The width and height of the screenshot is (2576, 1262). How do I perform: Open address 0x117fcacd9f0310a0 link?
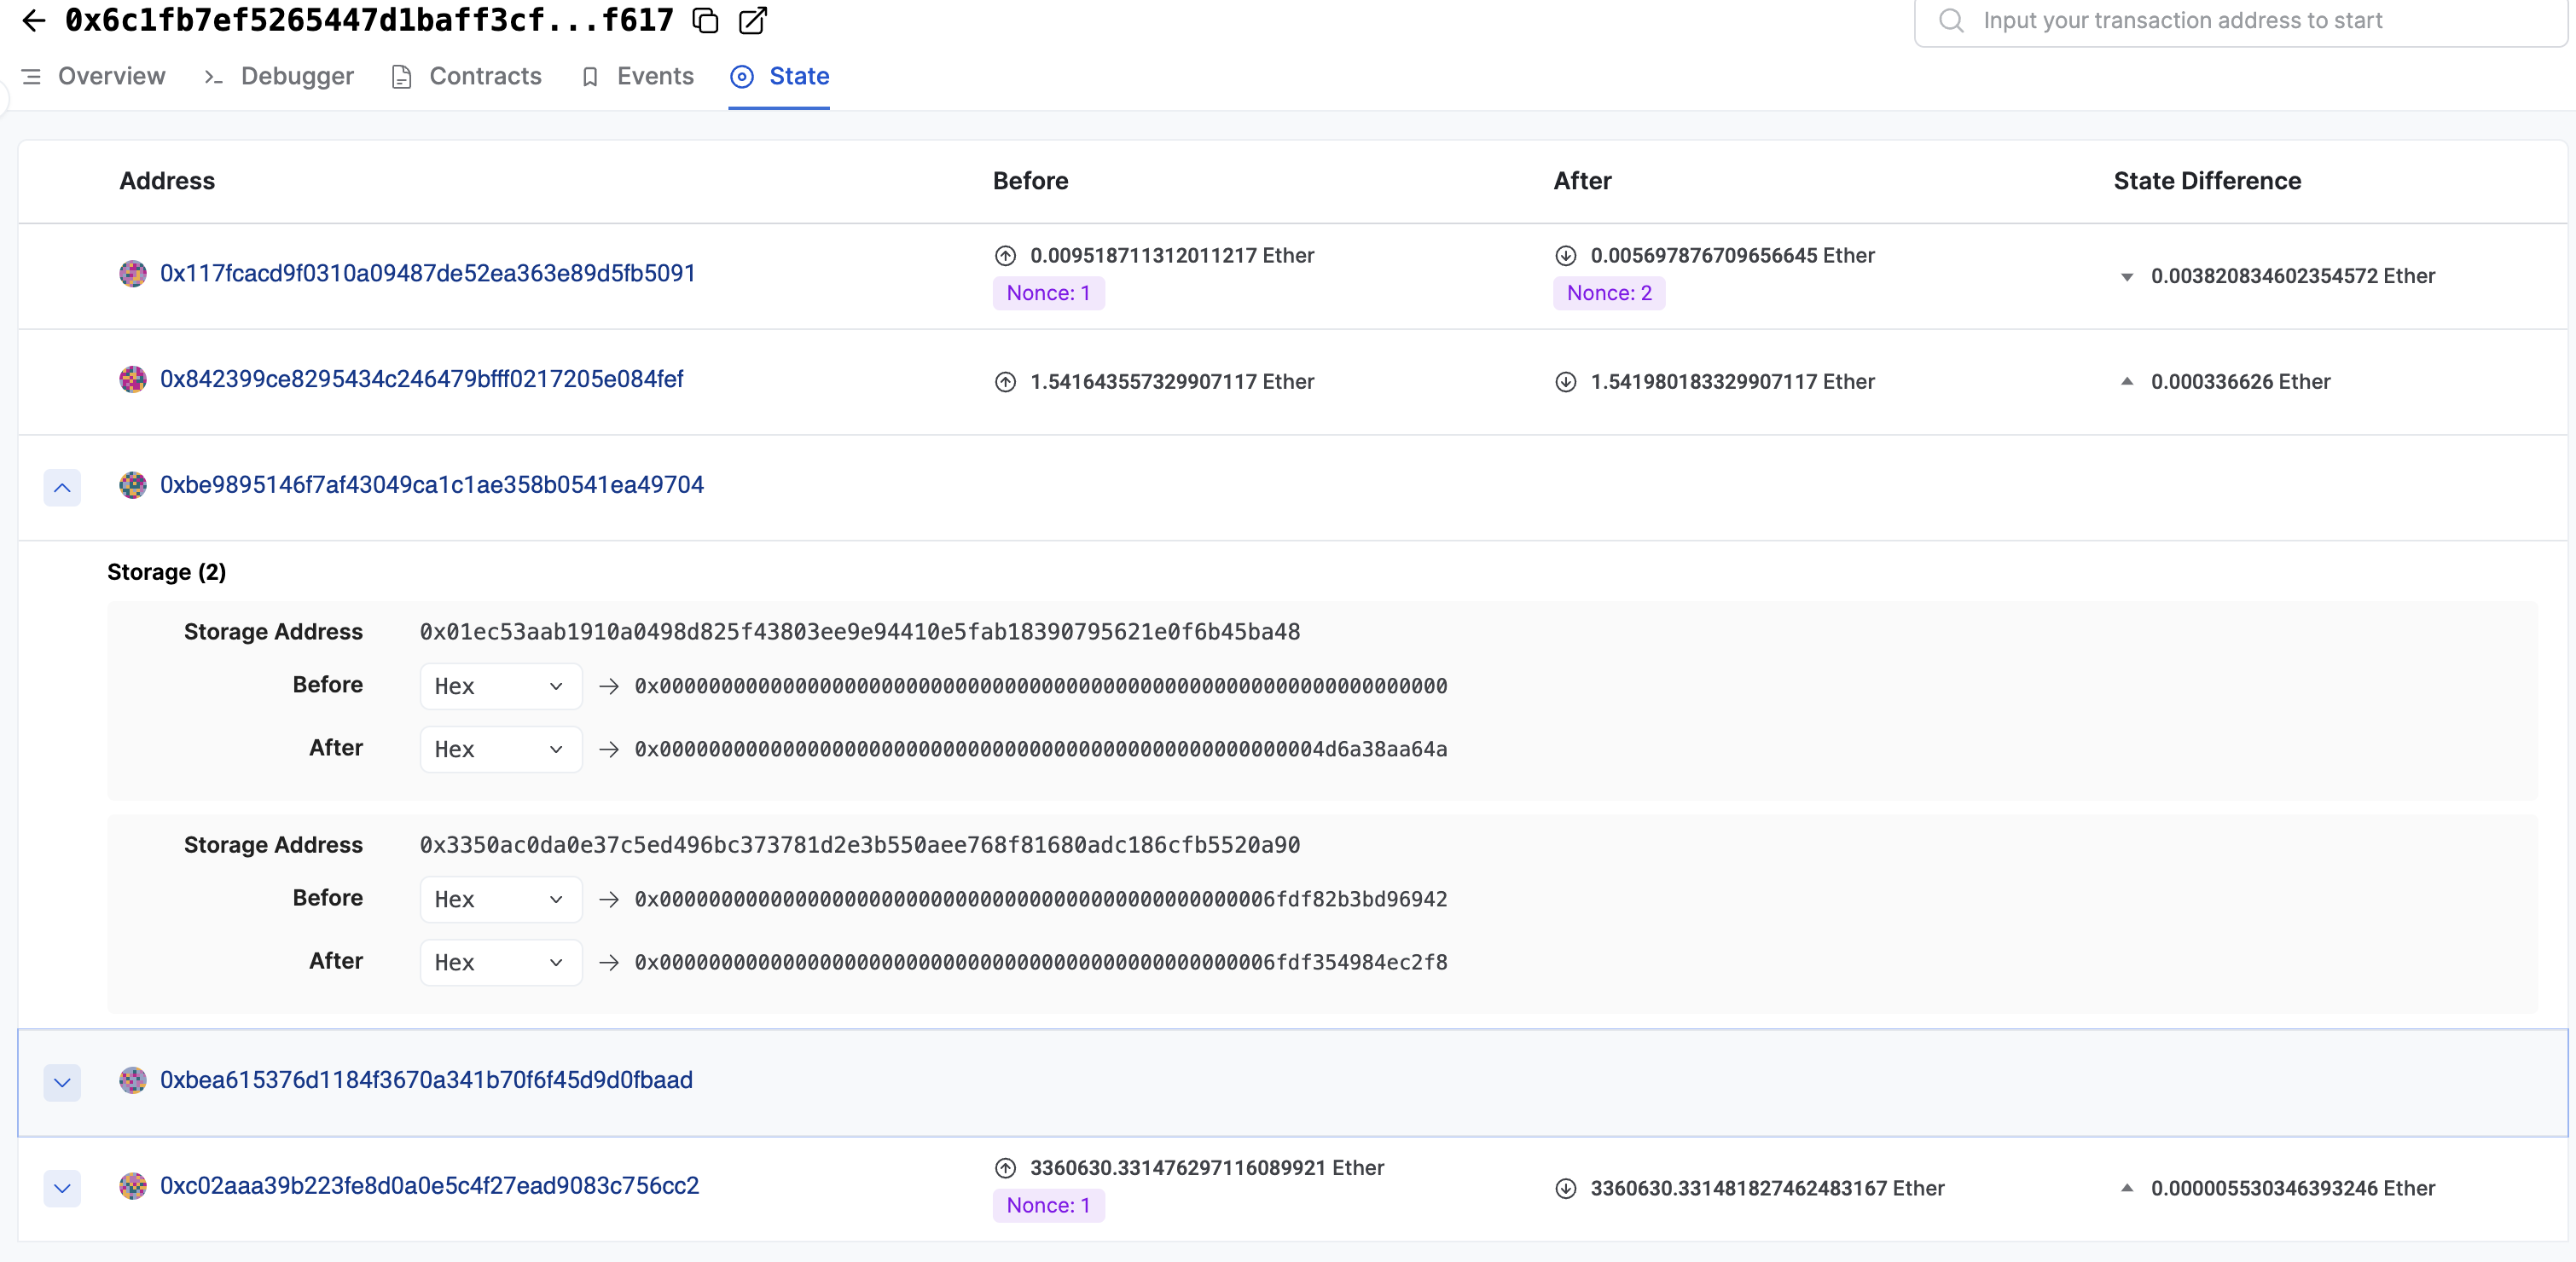pyautogui.click(x=427, y=273)
